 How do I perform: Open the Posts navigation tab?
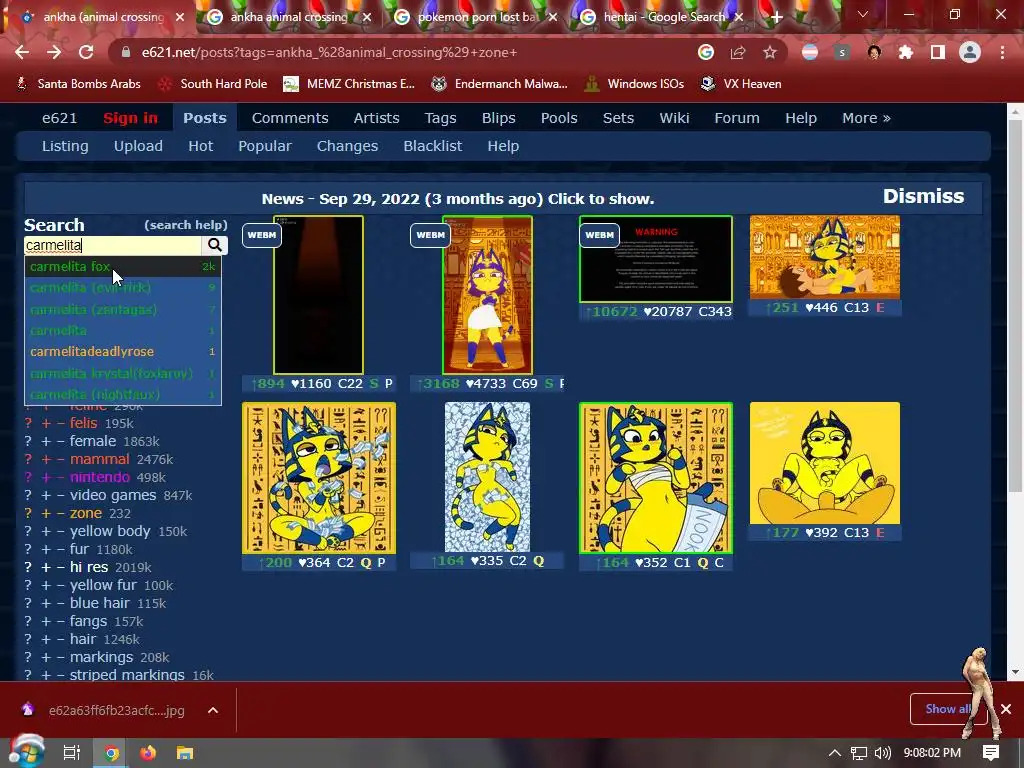pyautogui.click(x=204, y=118)
